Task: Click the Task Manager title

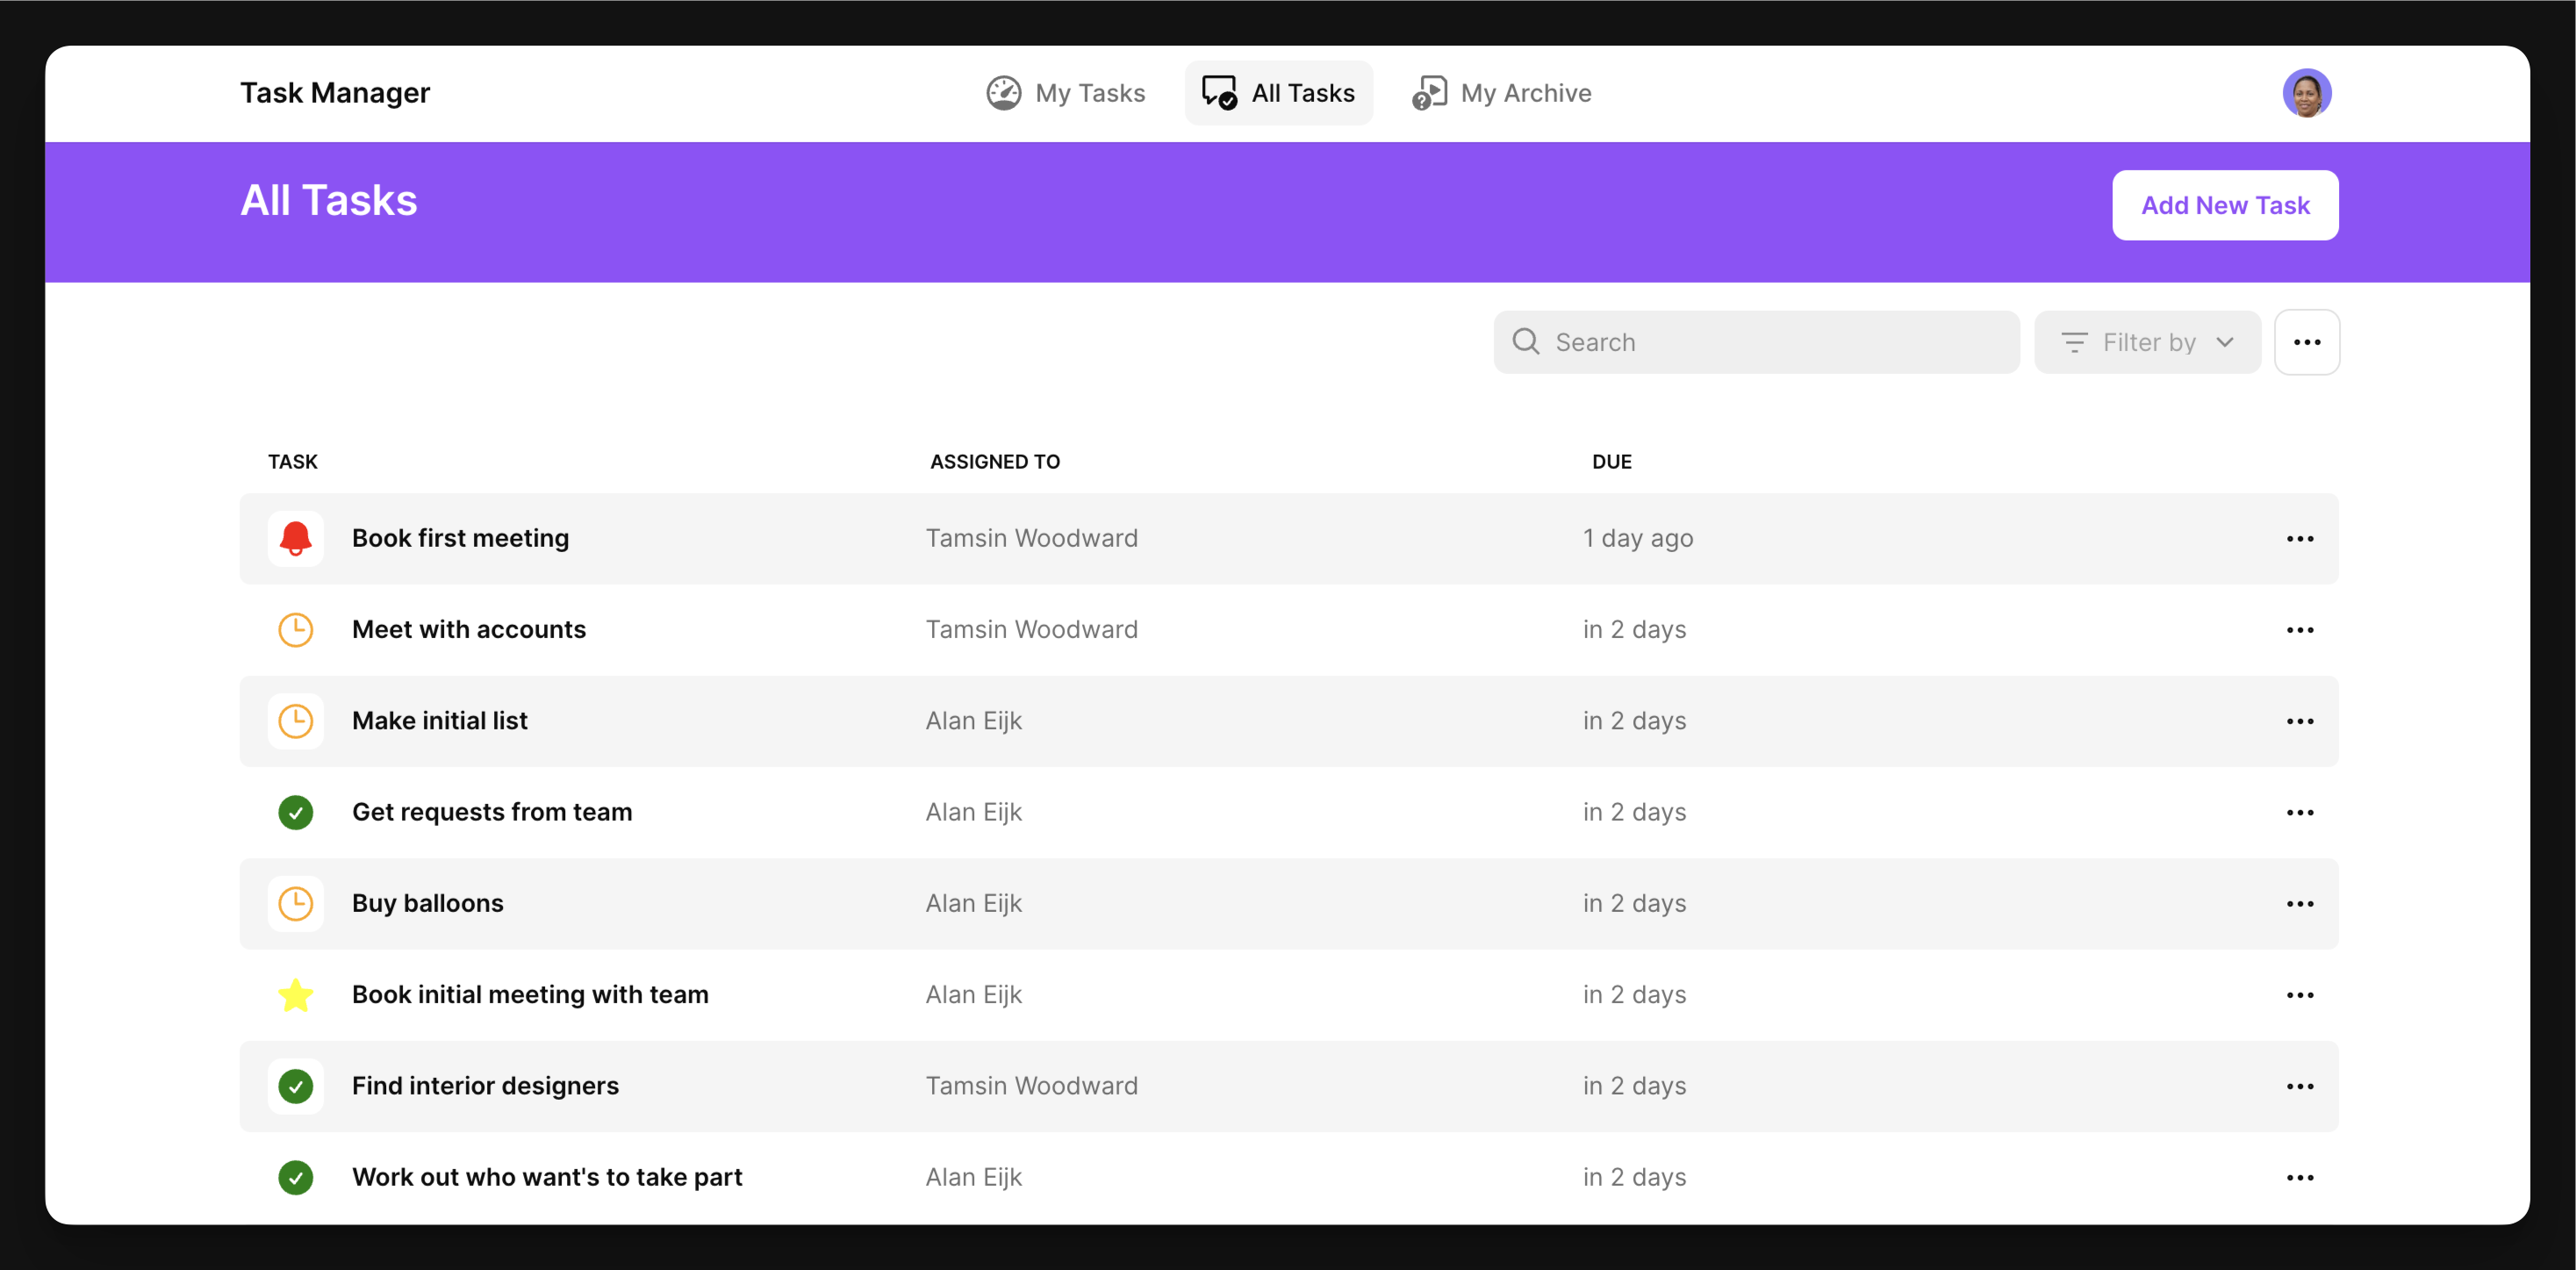Action: [x=334, y=93]
